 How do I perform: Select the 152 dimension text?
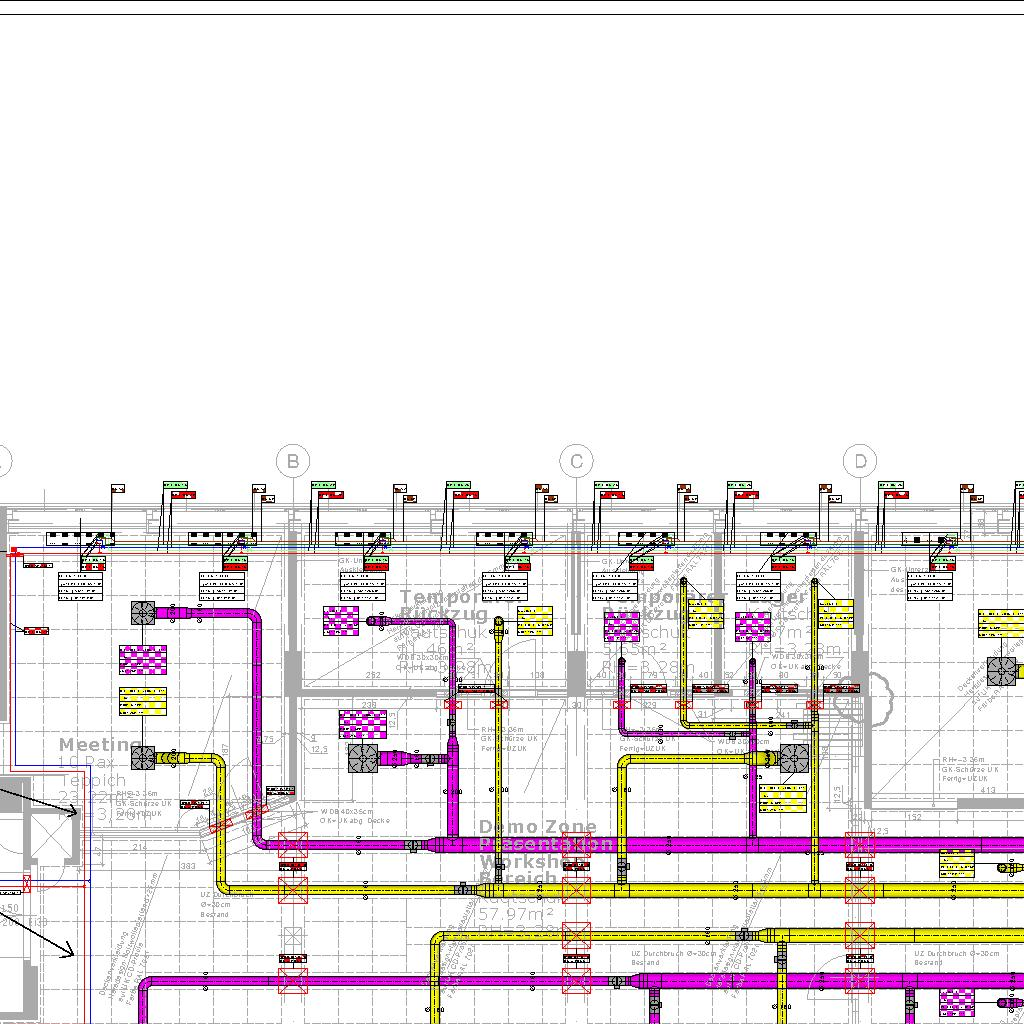[913, 817]
